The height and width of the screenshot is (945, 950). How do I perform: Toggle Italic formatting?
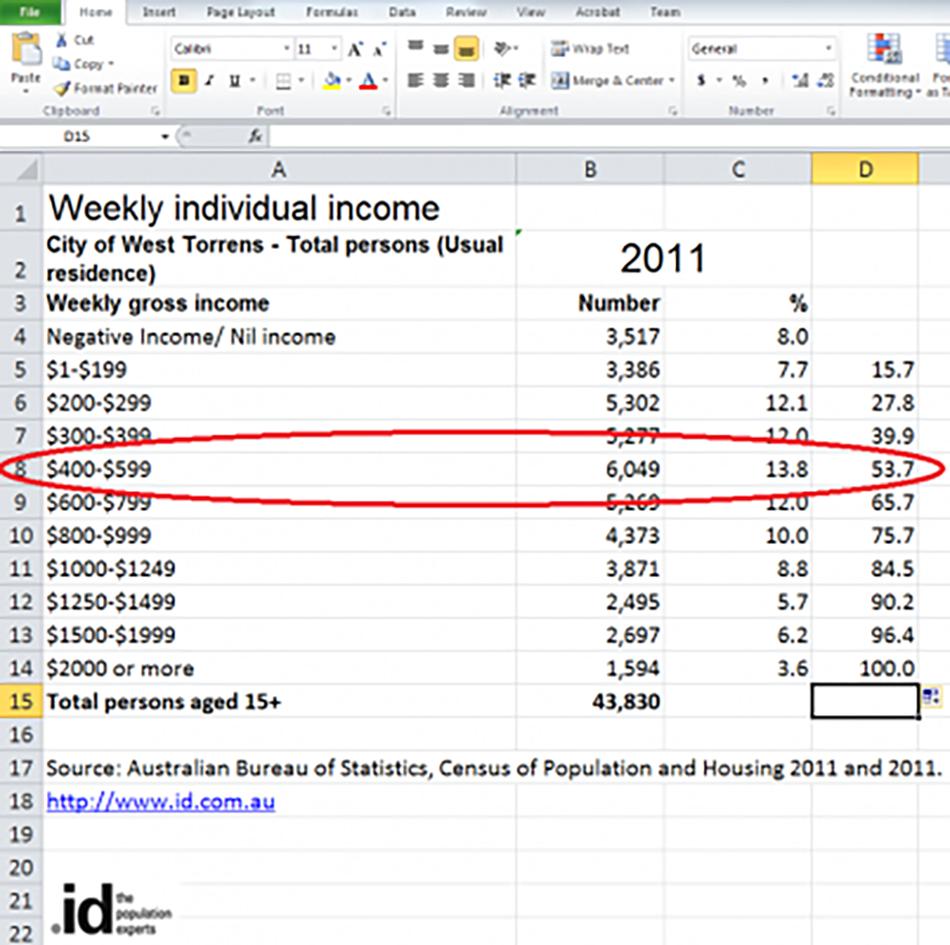[210, 81]
